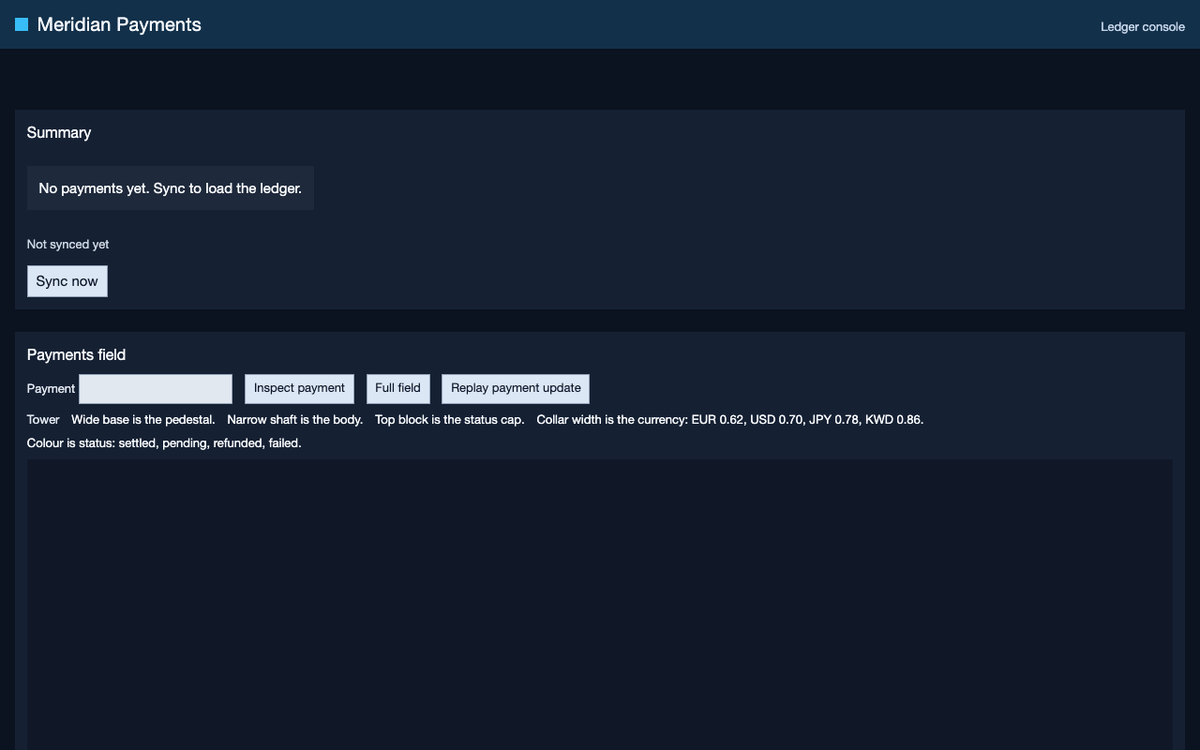The height and width of the screenshot is (750, 1200).
Task: Click the collar width currency legend
Action: [730, 419]
